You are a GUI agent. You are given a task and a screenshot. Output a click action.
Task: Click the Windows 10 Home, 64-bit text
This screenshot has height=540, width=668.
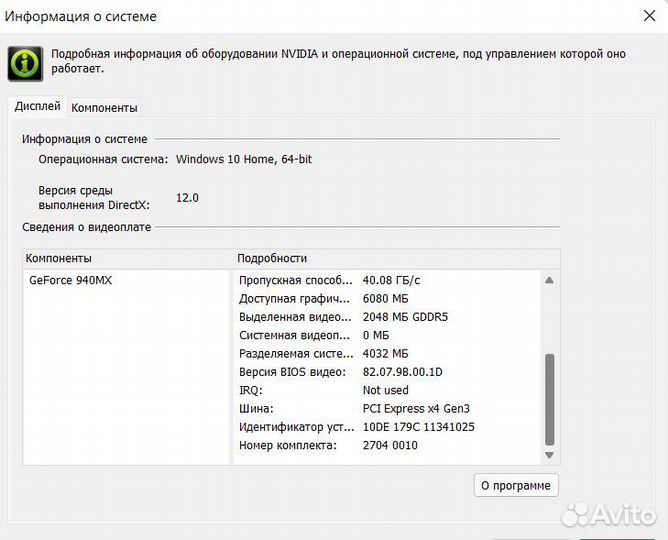click(244, 159)
